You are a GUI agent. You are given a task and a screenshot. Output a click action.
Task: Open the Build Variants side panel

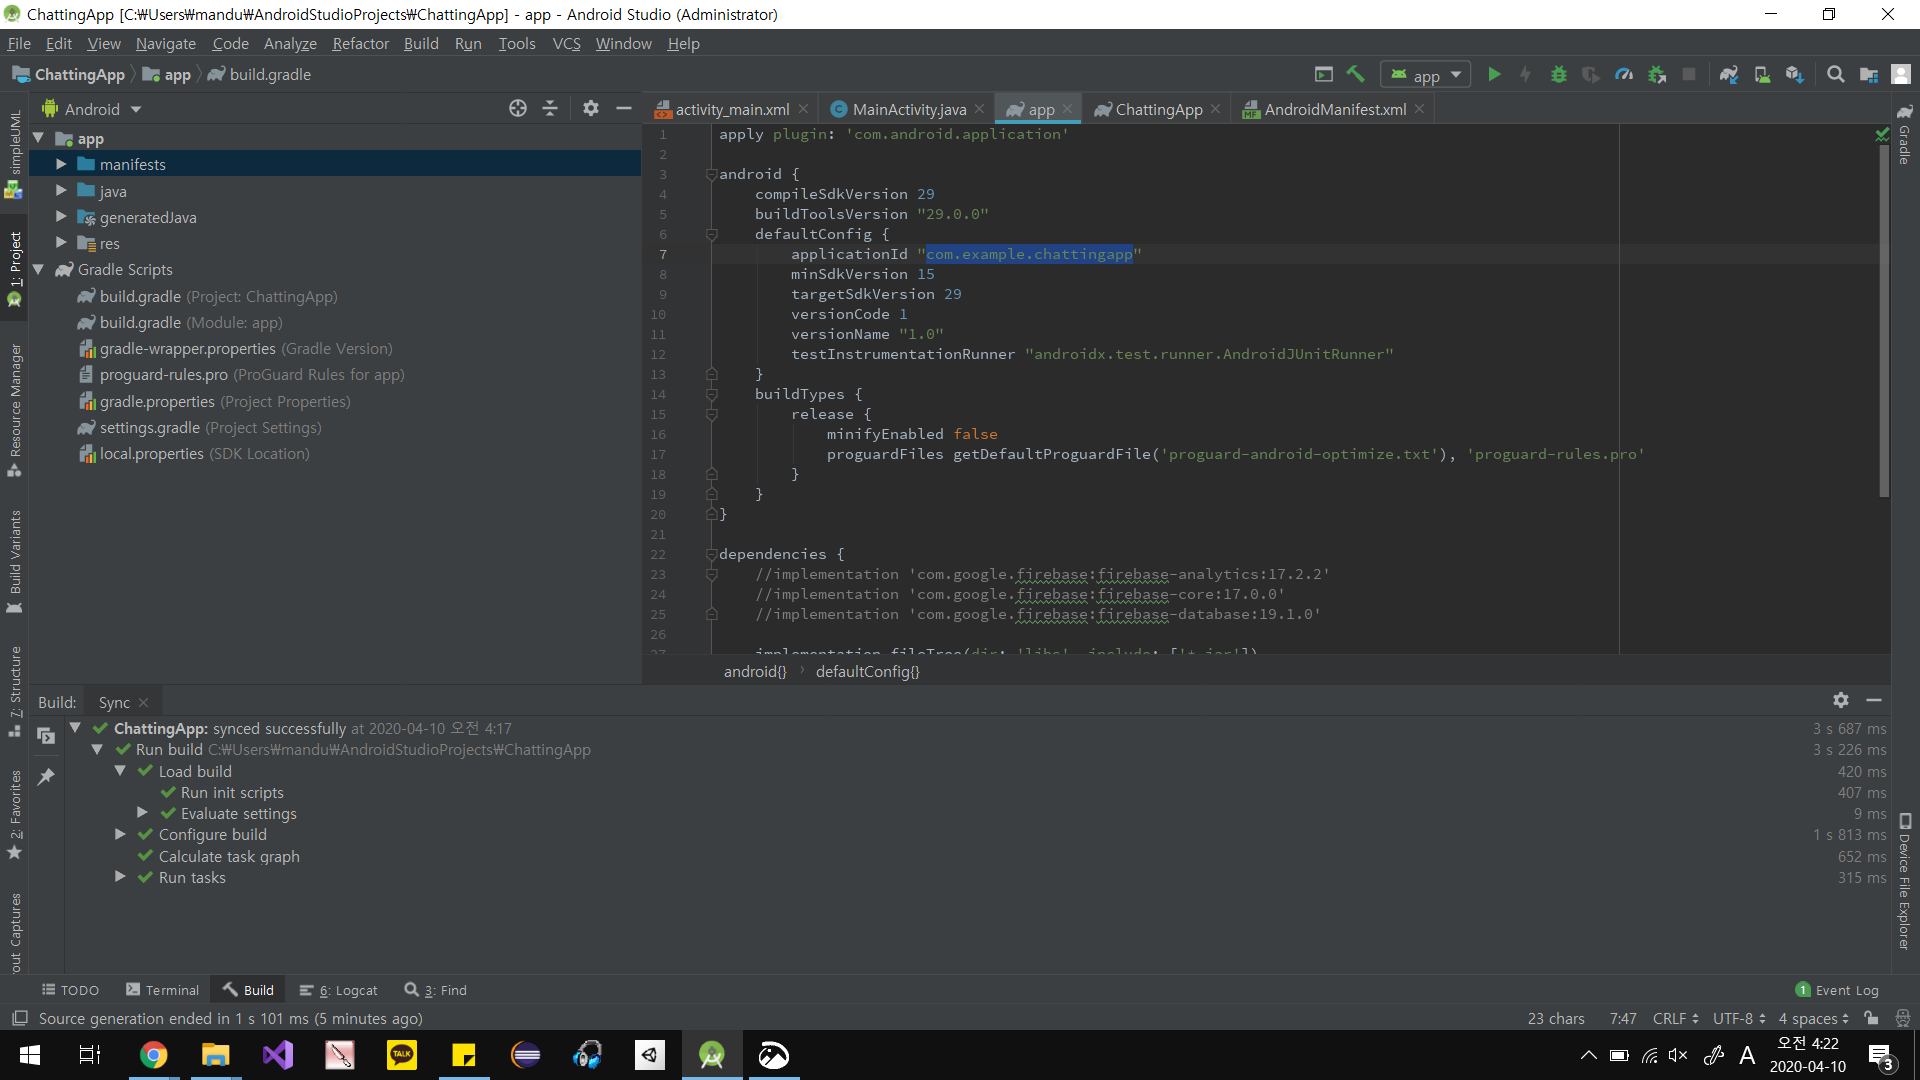[x=14, y=561]
